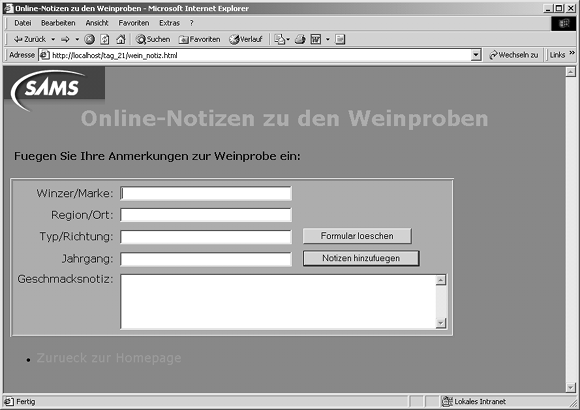The image size is (580, 410).
Task: Follow the Zurueck zur Homepage link
Action: 109,358
